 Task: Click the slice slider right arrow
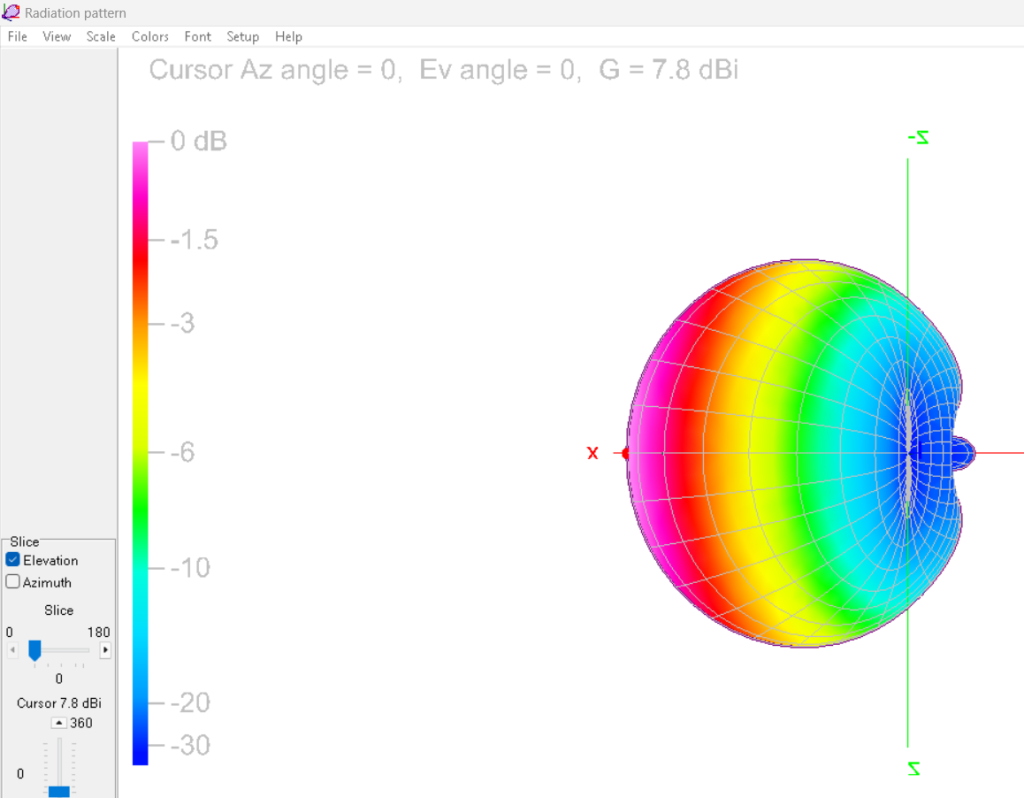click(x=105, y=650)
